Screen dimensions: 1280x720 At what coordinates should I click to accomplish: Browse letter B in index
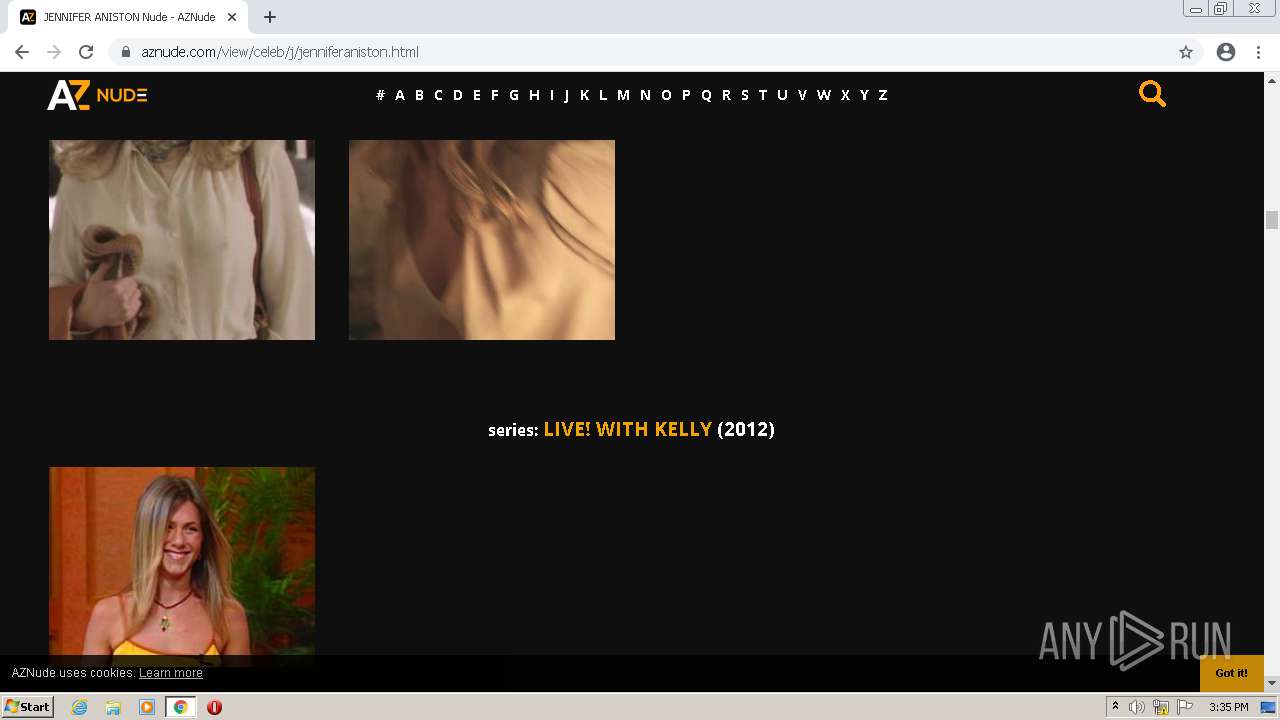419,95
